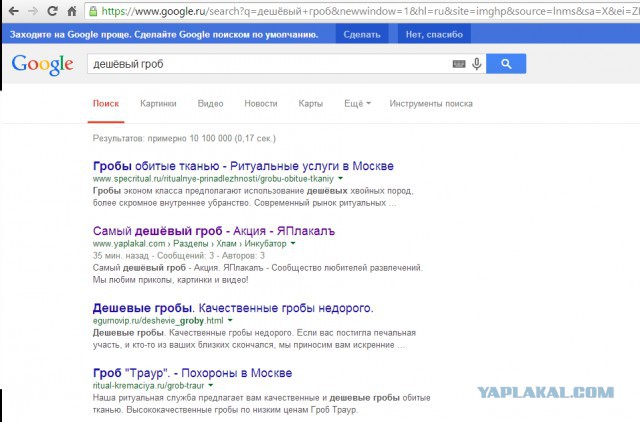Open Дешевые гробы Качественные гробы недорого link
This screenshot has width=640, height=422.
click(233, 308)
